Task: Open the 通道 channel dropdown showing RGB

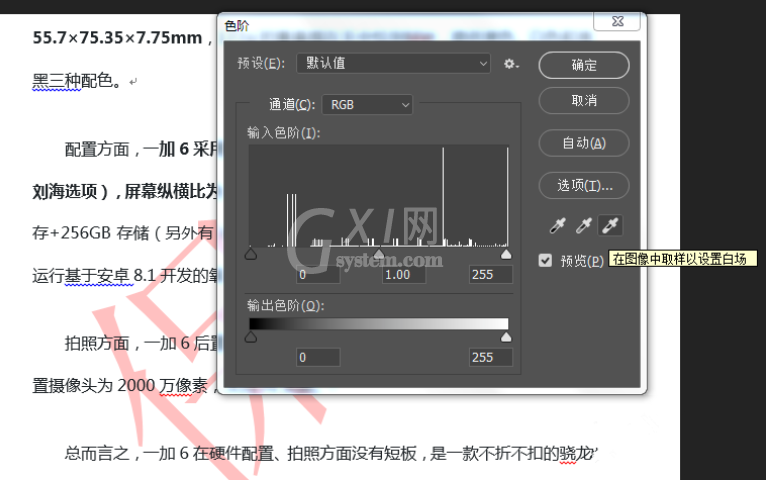Action: (367, 105)
